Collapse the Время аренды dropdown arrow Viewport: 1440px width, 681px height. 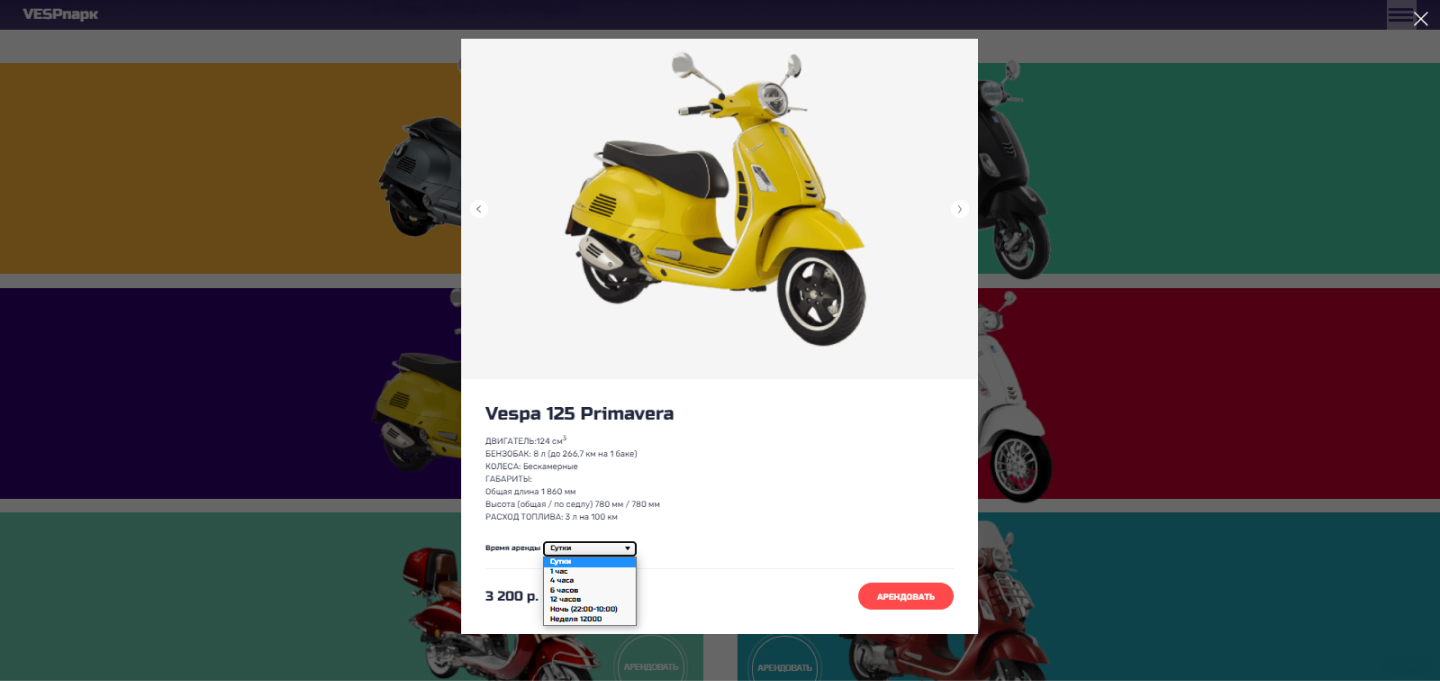[x=627, y=548]
